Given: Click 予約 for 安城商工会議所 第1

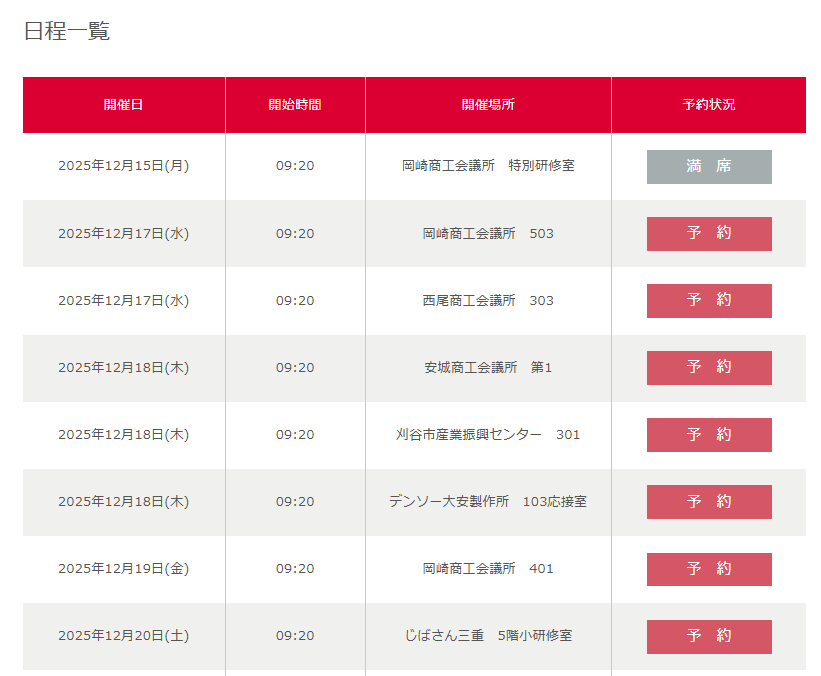Looking at the screenshot, I should tap(708, 367).
